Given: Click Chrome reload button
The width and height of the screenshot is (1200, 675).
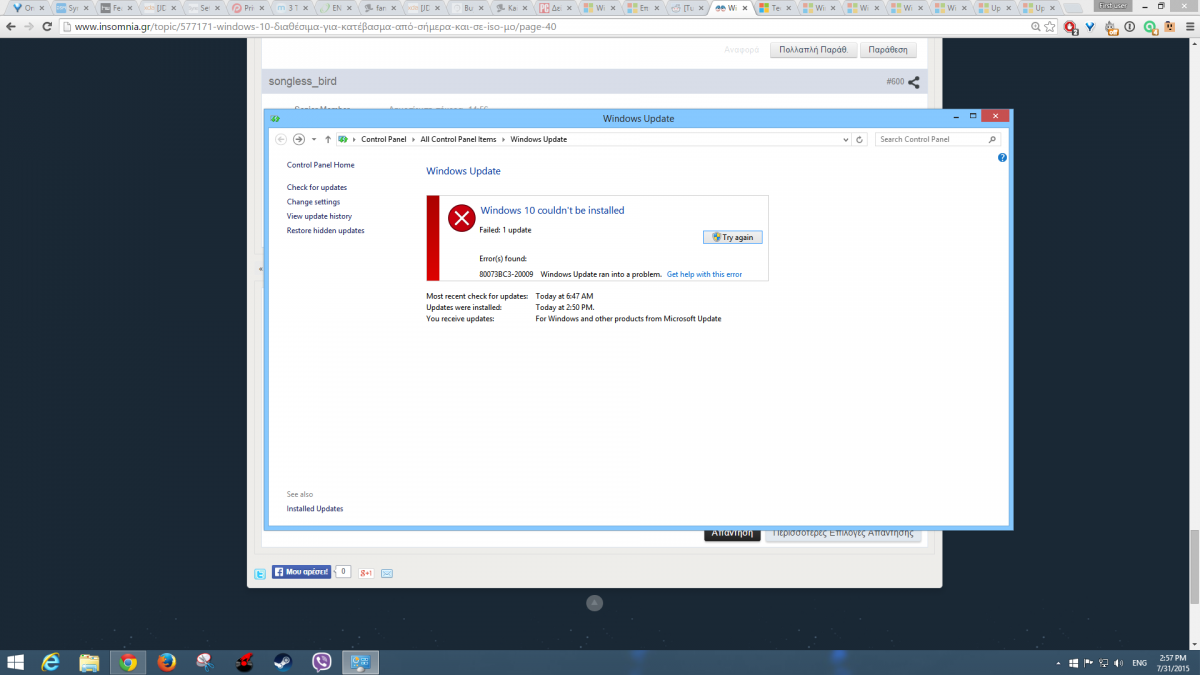Looking at the screenshot, I should (x=49, y=27).
